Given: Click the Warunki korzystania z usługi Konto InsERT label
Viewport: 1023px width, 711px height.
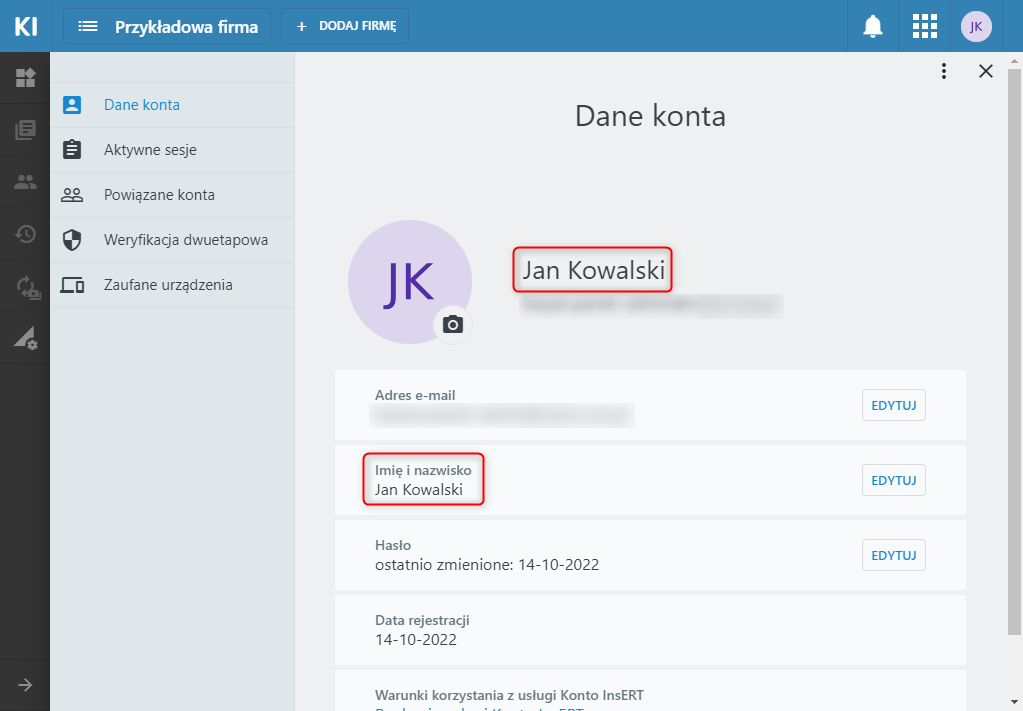Looking at the screenshot, I should 509,695.
